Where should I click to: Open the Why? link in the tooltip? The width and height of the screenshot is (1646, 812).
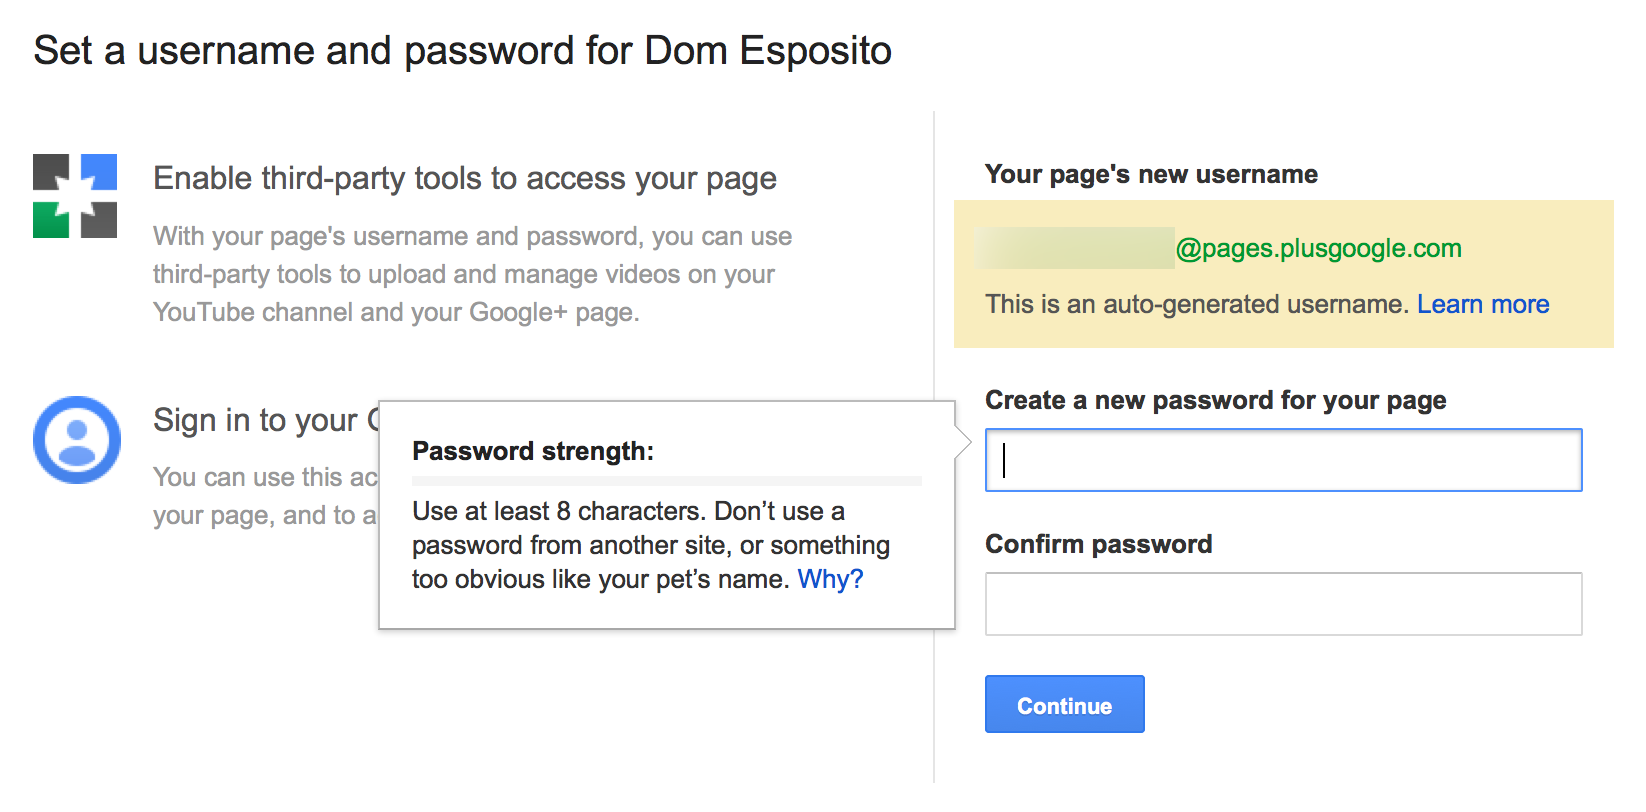click(x=830, y=579)
